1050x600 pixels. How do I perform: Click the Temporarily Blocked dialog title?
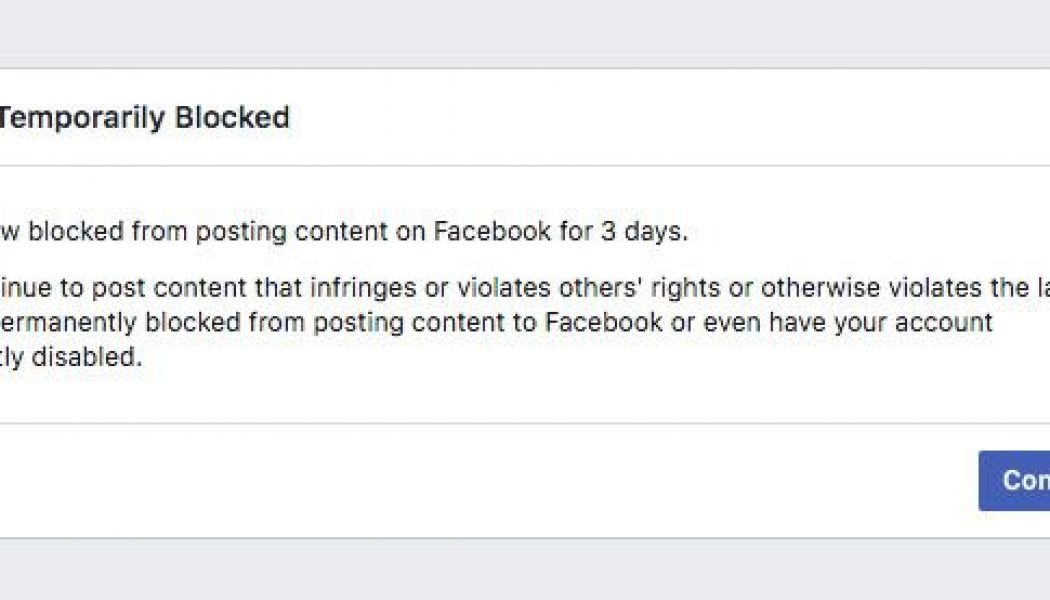pyautogui.click(x=143, y=116)
